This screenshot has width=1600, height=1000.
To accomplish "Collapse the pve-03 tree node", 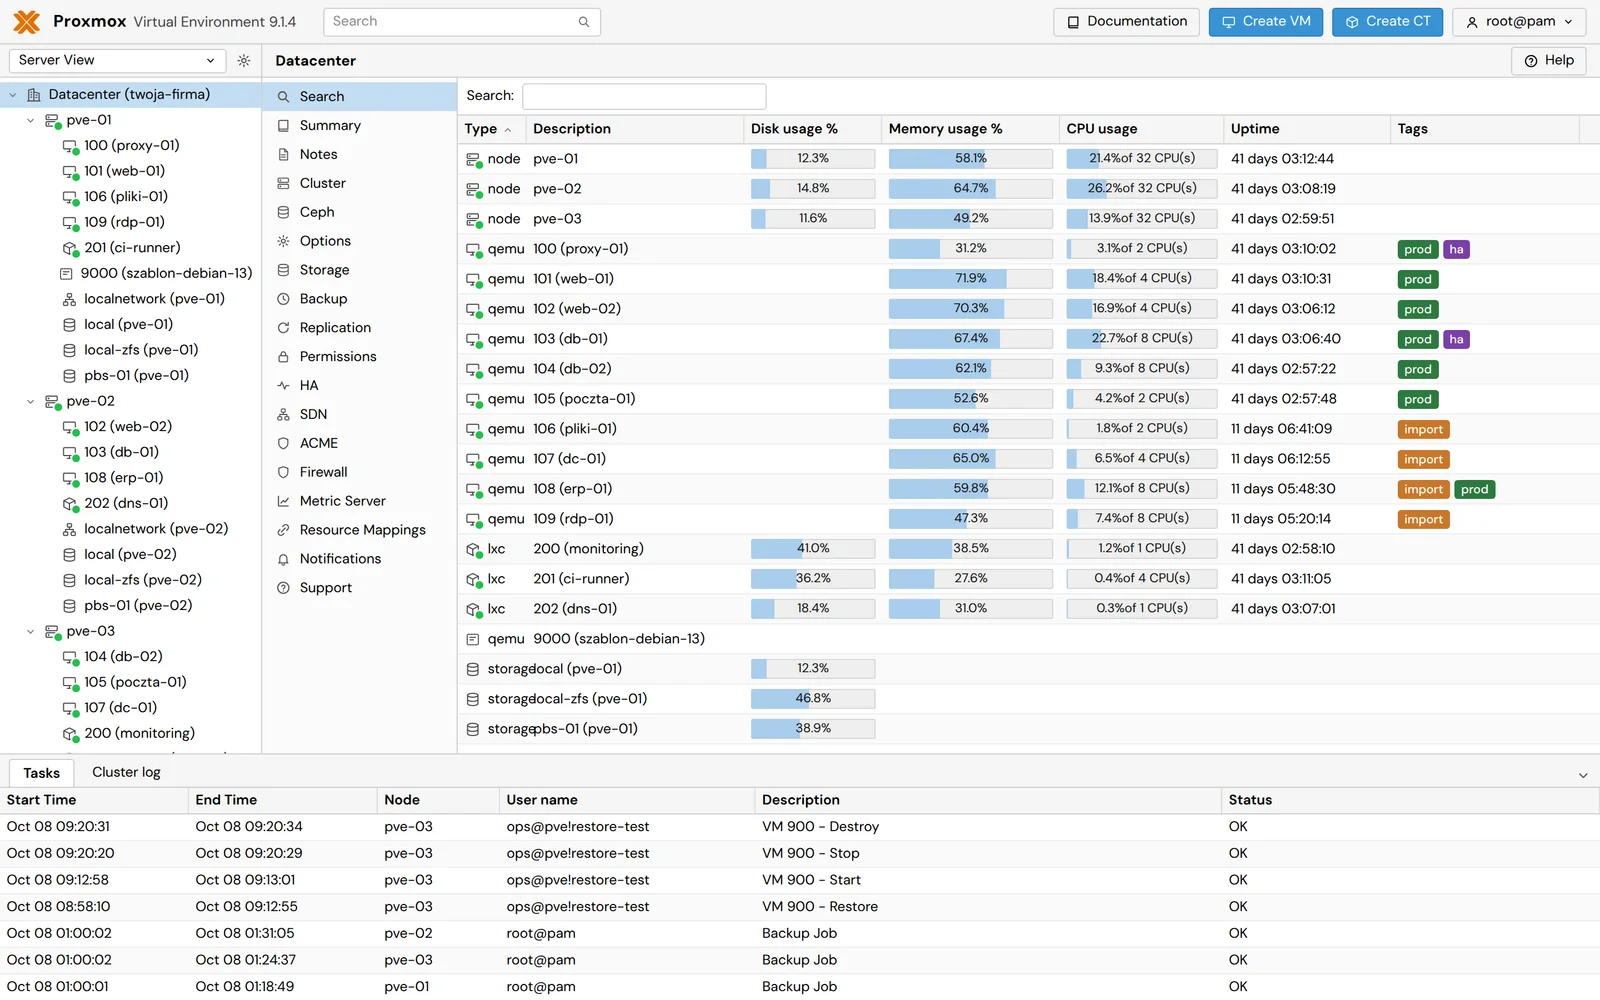I will tap(31, 632).
